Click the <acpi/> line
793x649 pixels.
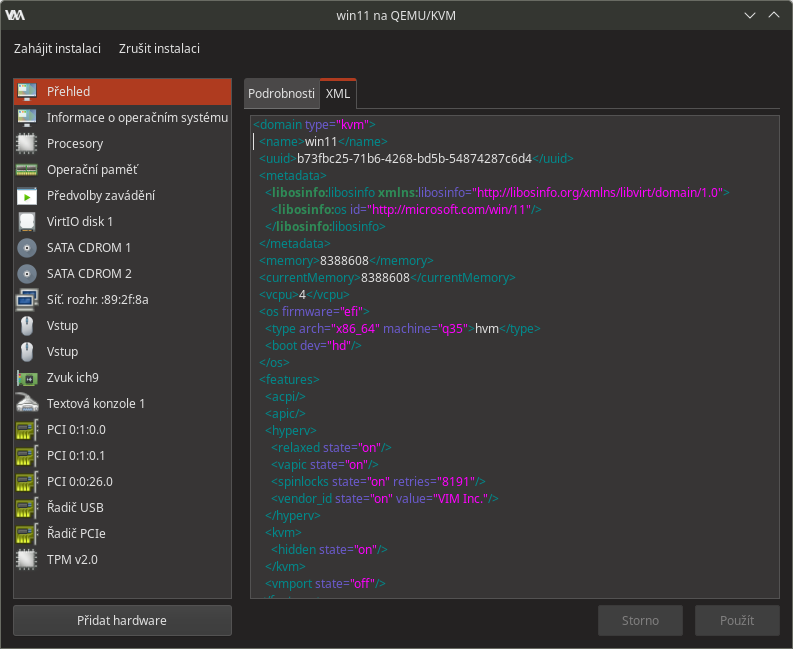285,397
